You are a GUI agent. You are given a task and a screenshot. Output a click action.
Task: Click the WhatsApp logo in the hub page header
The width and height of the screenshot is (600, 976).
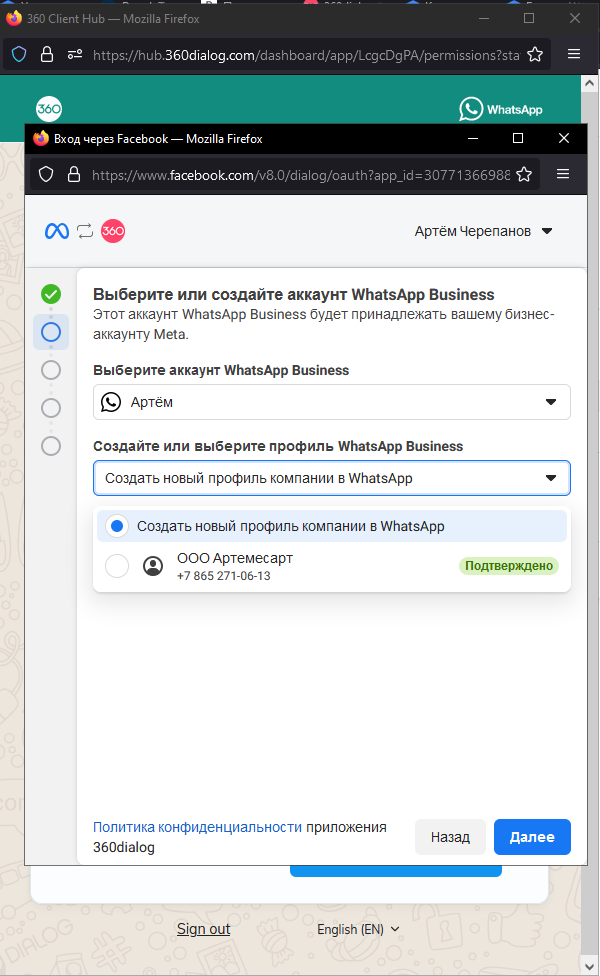[x=501, y=109]
